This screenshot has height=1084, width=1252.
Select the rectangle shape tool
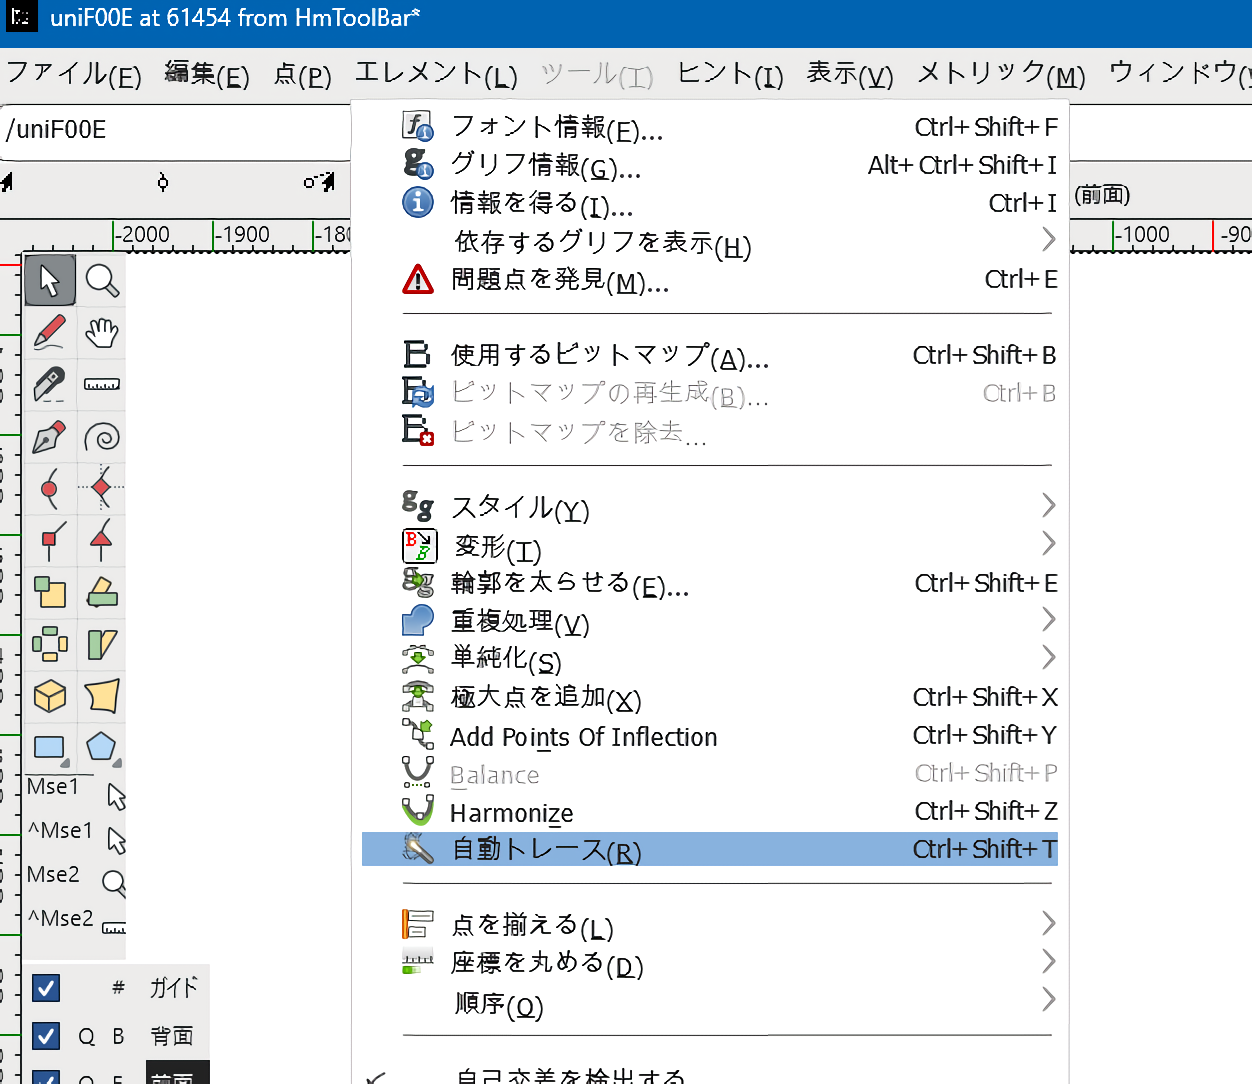49,747
